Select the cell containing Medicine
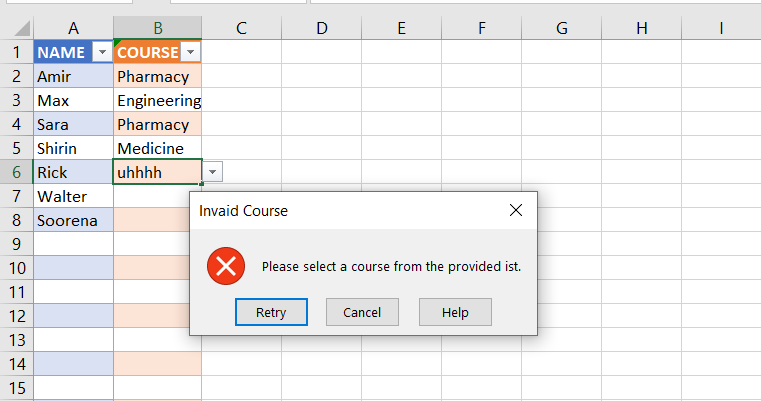761x401 pixels. tap(157, 148)
